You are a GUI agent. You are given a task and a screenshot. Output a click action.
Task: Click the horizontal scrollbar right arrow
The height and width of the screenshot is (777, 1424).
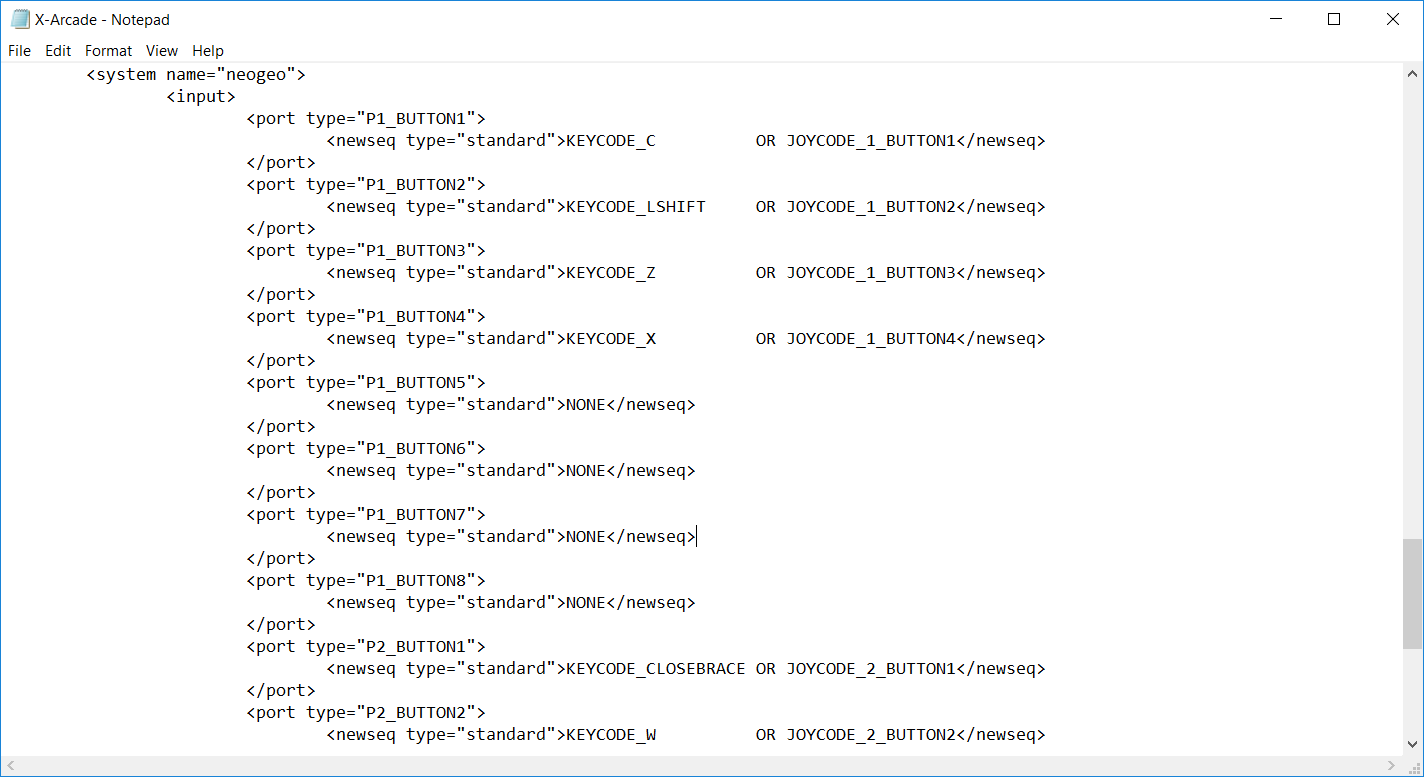point(1392,765)
